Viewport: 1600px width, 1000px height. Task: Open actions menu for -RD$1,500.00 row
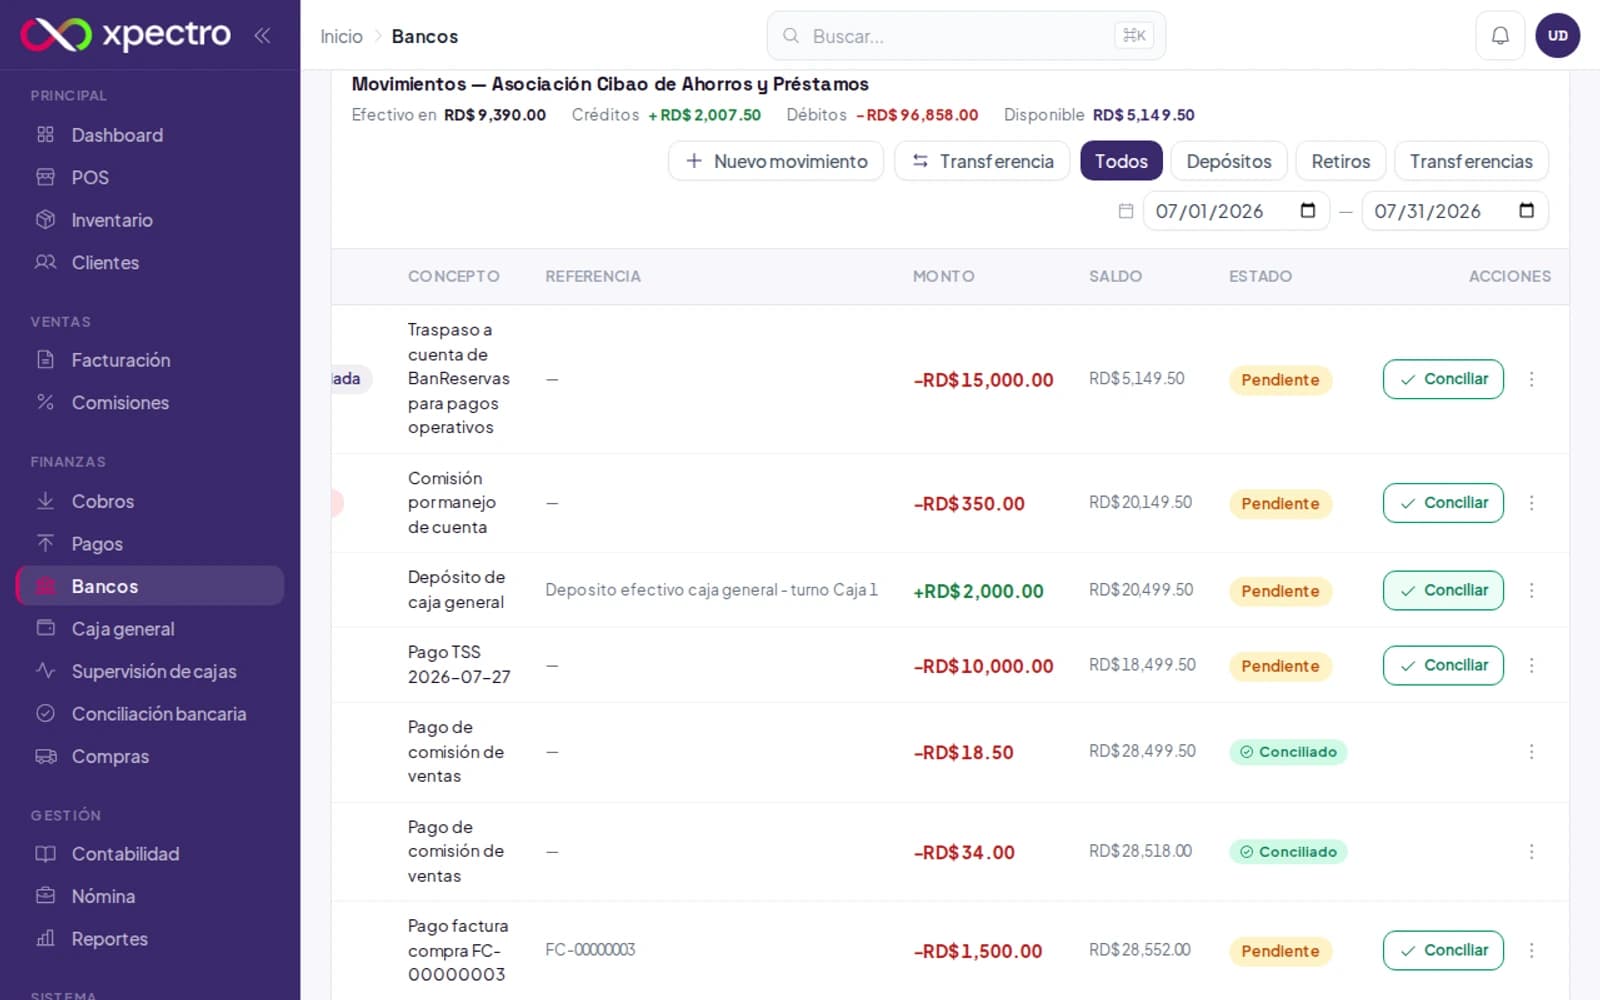click(1531, 950)
